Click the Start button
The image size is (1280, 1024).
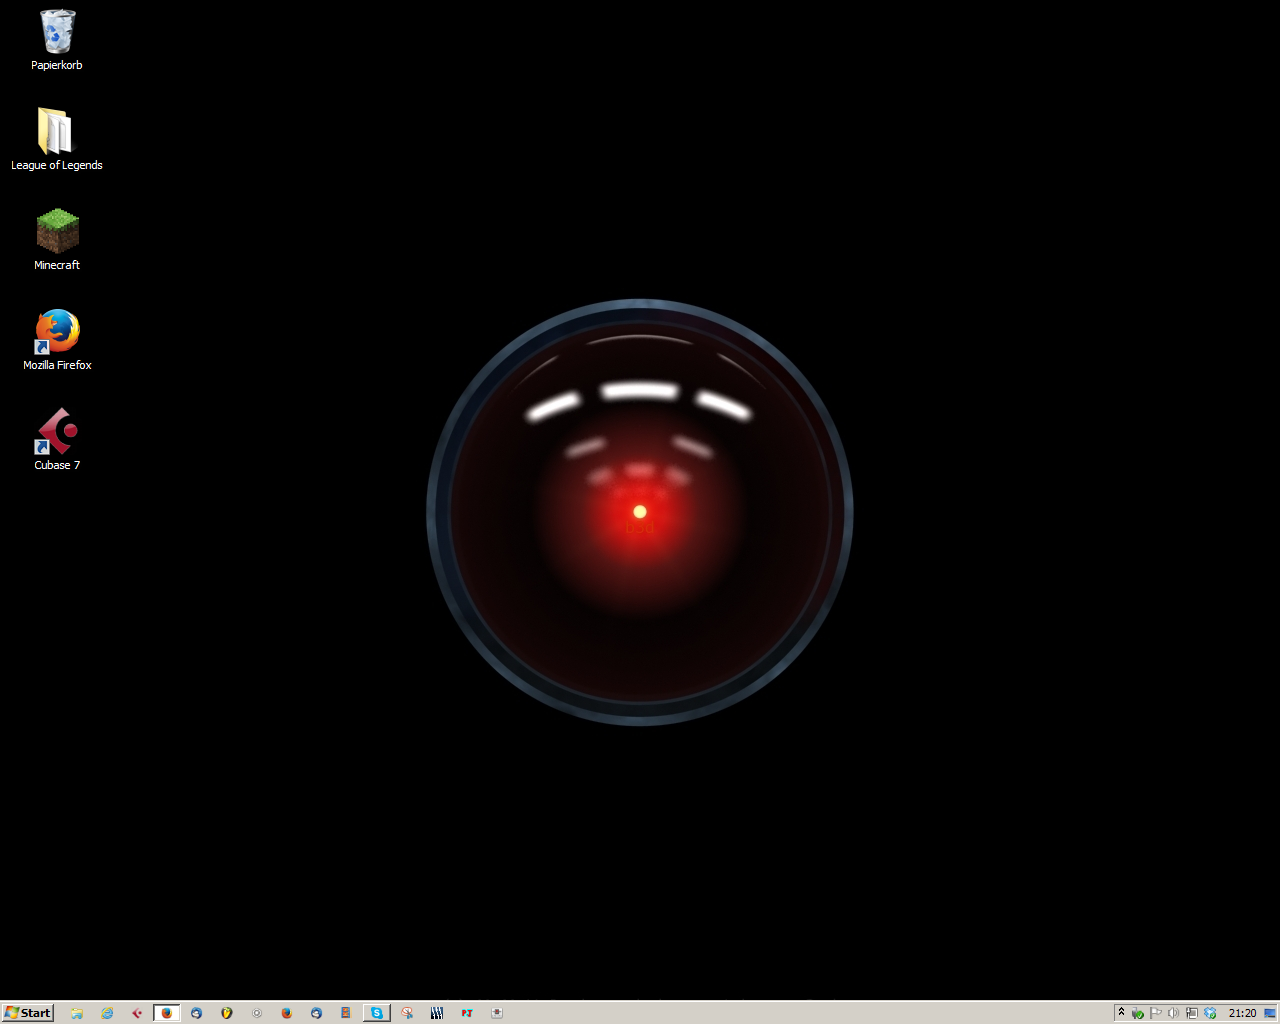pos(28,1013)
